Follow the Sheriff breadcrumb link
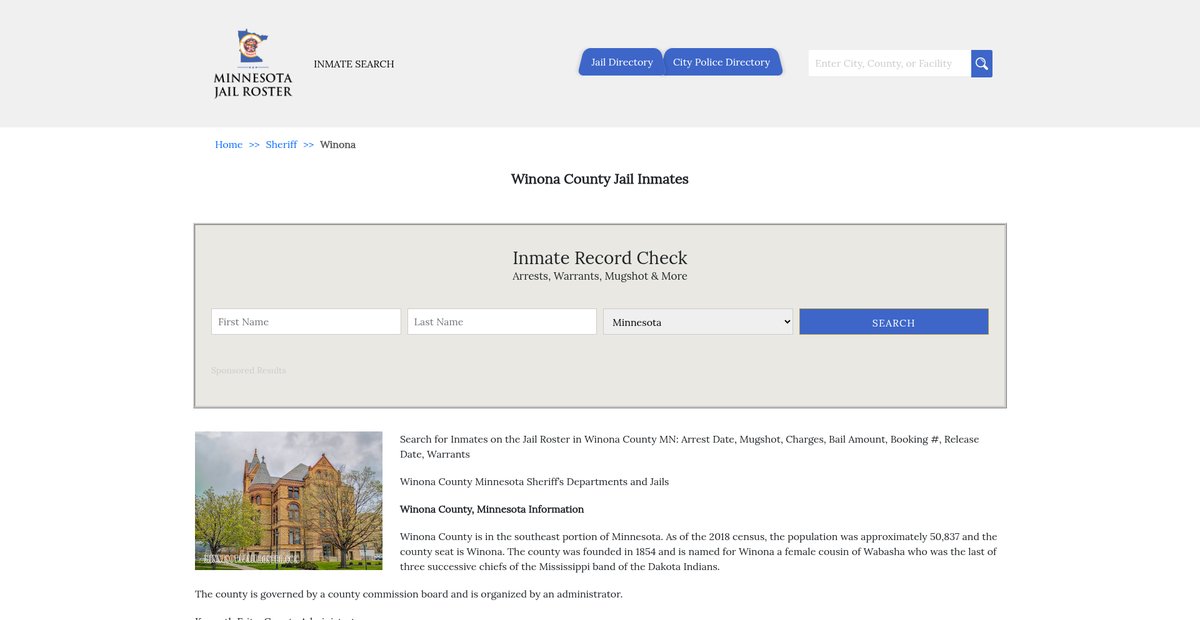Screen dimensions: 1200x620 (281, 145)
